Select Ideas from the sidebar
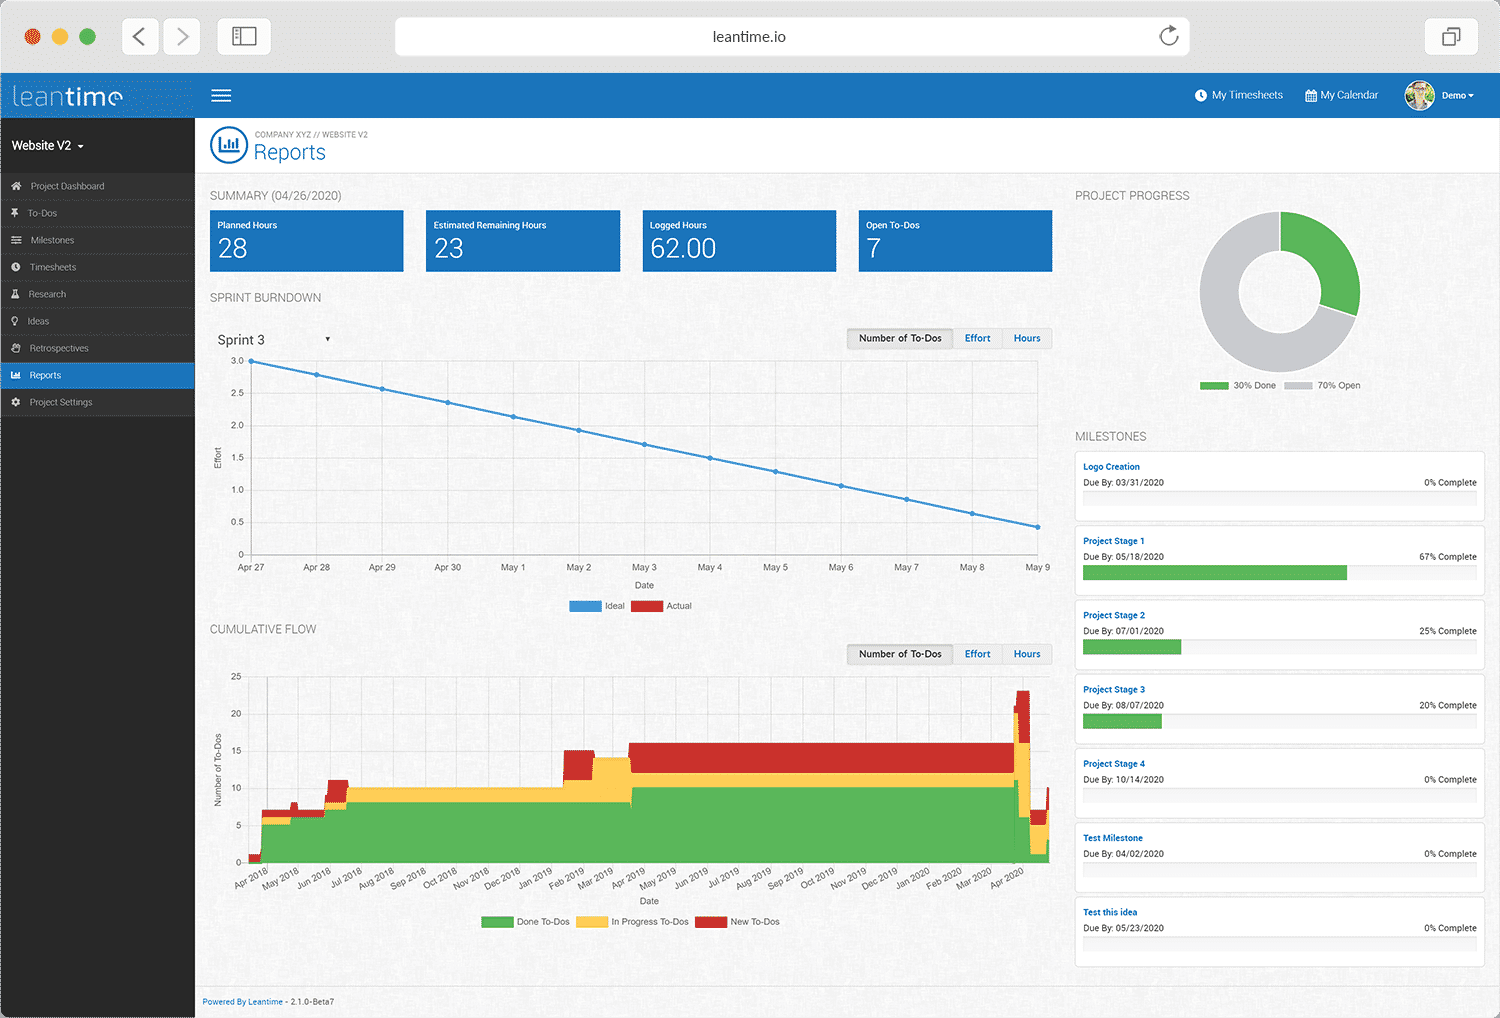This screenshot has width=1500, height=1018. tap(38, 321)
